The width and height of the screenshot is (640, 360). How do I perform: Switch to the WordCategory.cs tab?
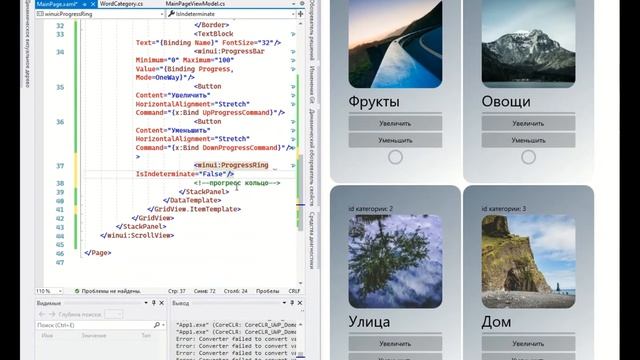(x=121, y=4)
